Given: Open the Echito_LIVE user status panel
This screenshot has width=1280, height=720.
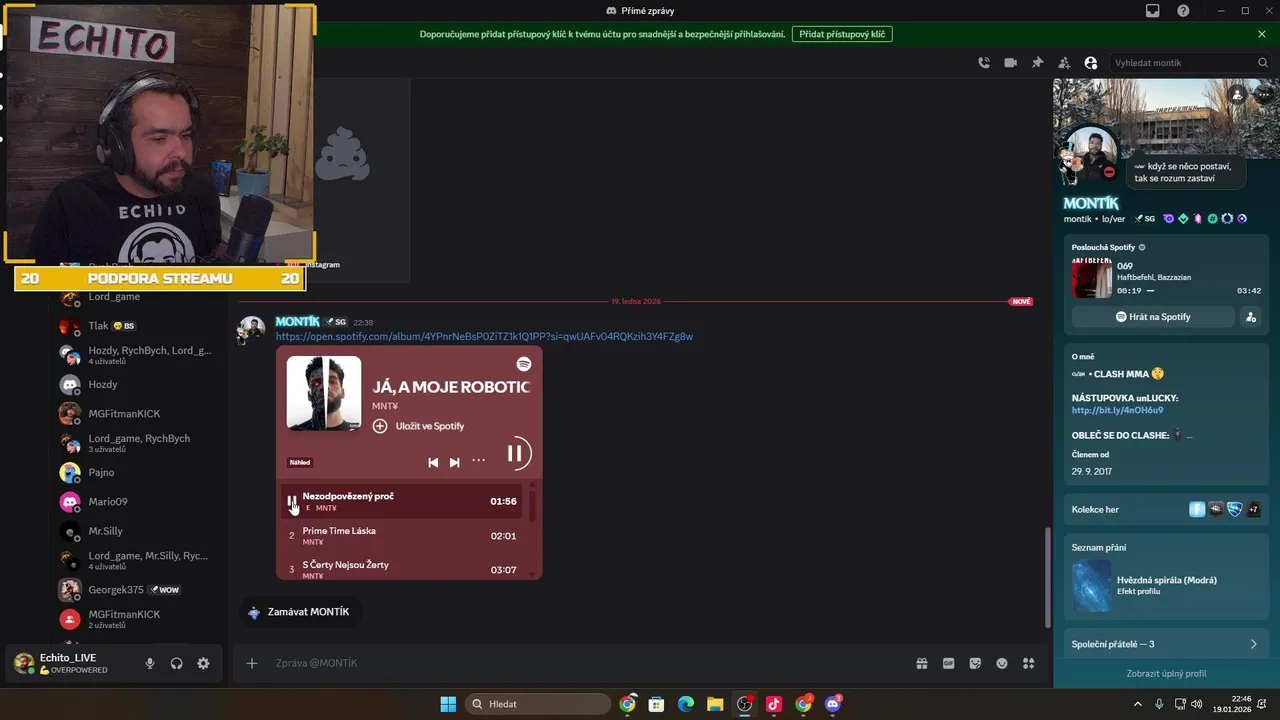Looking at the screenshot, I should pos(72,663).
